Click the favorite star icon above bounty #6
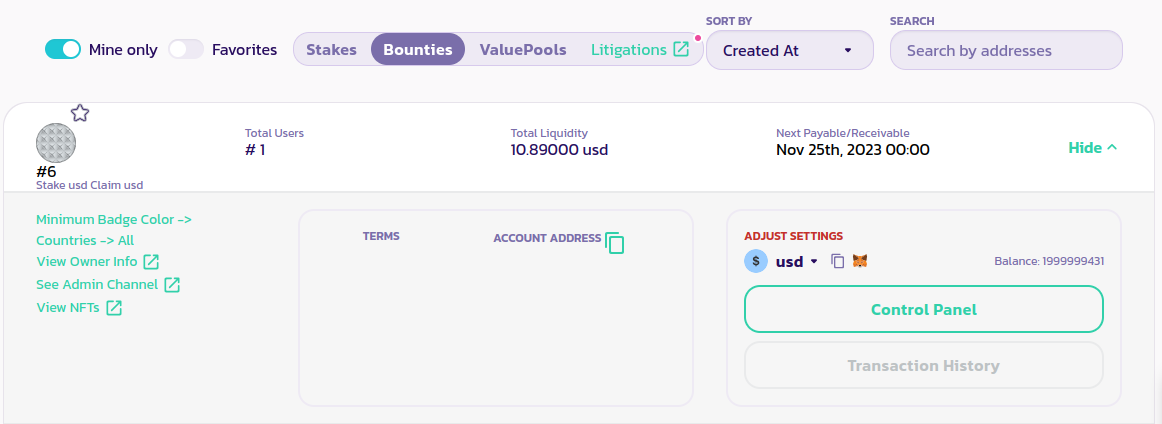Screen dimensions: 1162x424 pos(80,113)
